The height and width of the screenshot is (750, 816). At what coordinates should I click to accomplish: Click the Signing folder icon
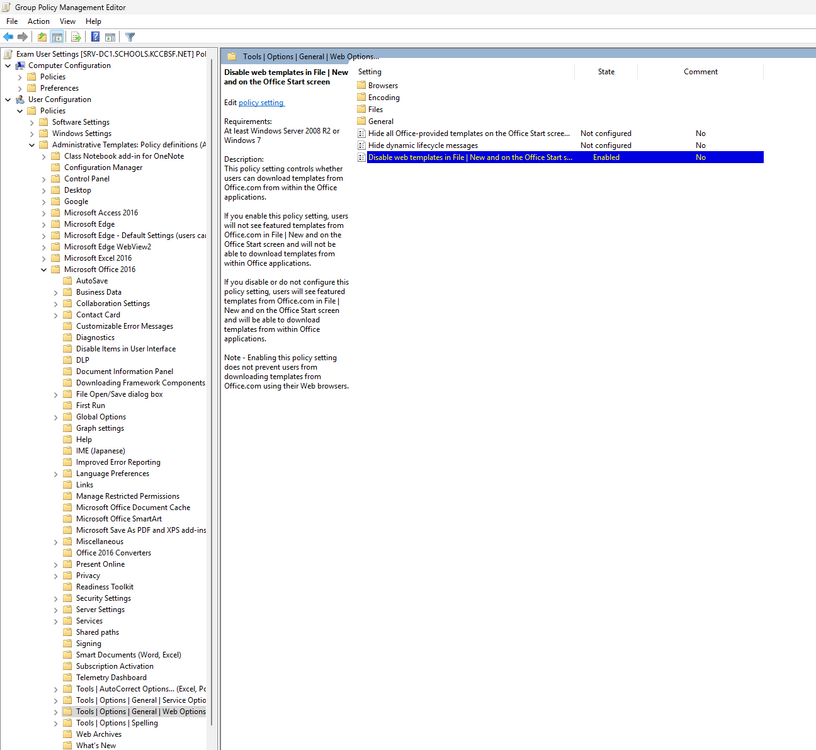(68, 643)
